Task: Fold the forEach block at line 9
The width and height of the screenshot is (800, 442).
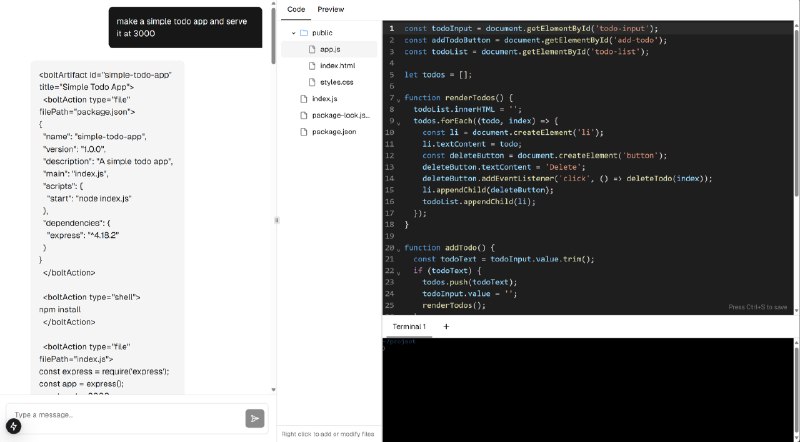Action: pyautogui.click(x=398, y=122)
